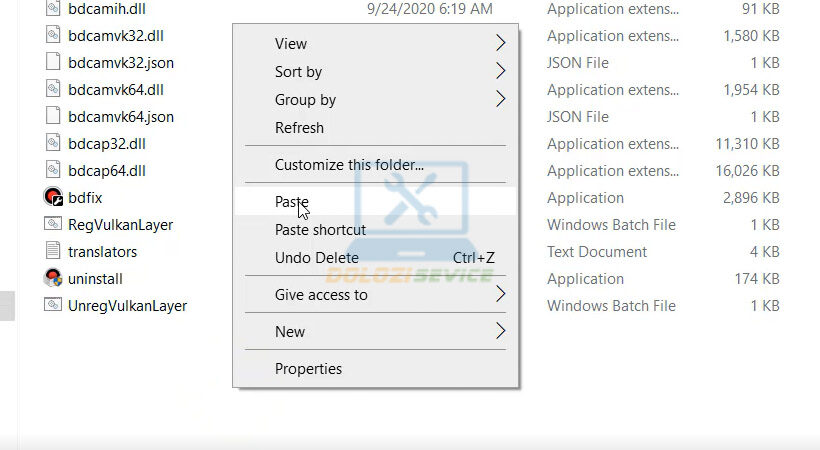Image resolution: width=820 pixels, height=450 pixels.
Task: Choose Undo Delete from context menu
Action: click(x=316, y=258)
